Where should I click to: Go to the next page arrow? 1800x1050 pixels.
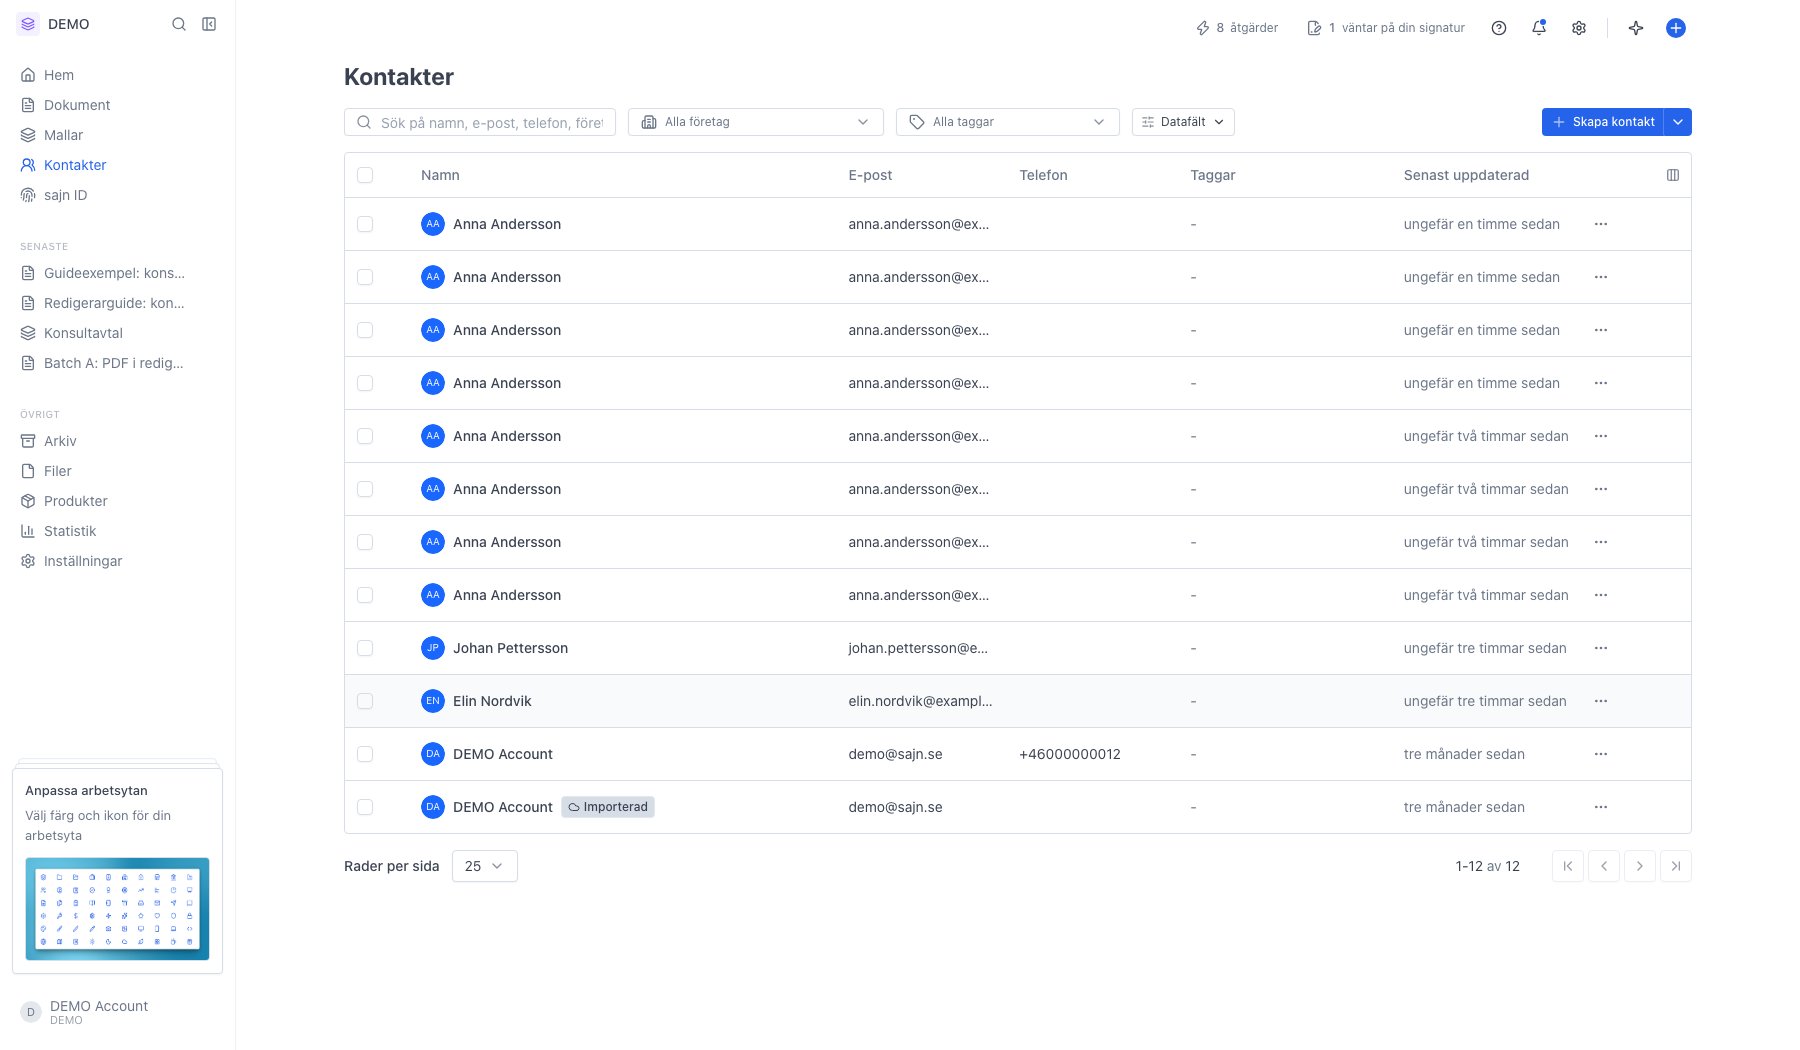[1640, 866]
